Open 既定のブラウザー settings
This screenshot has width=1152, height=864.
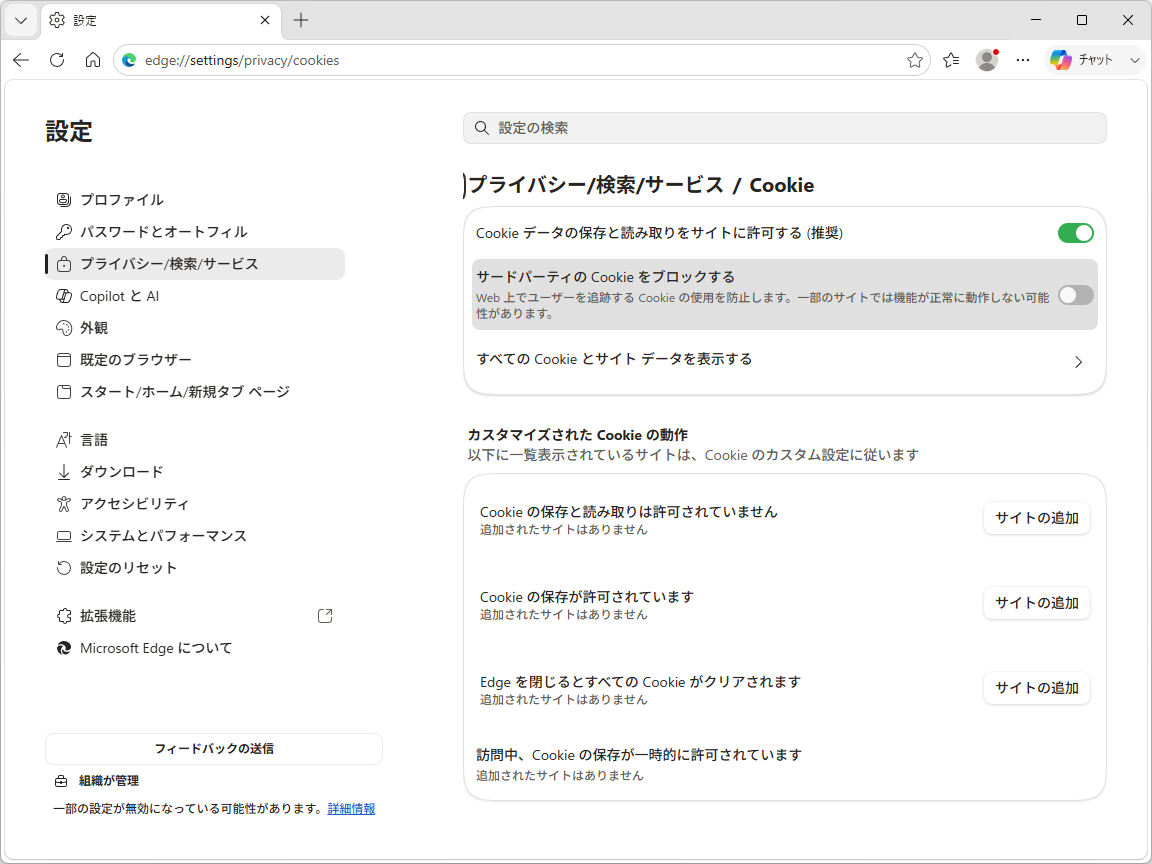coord(195,360)
